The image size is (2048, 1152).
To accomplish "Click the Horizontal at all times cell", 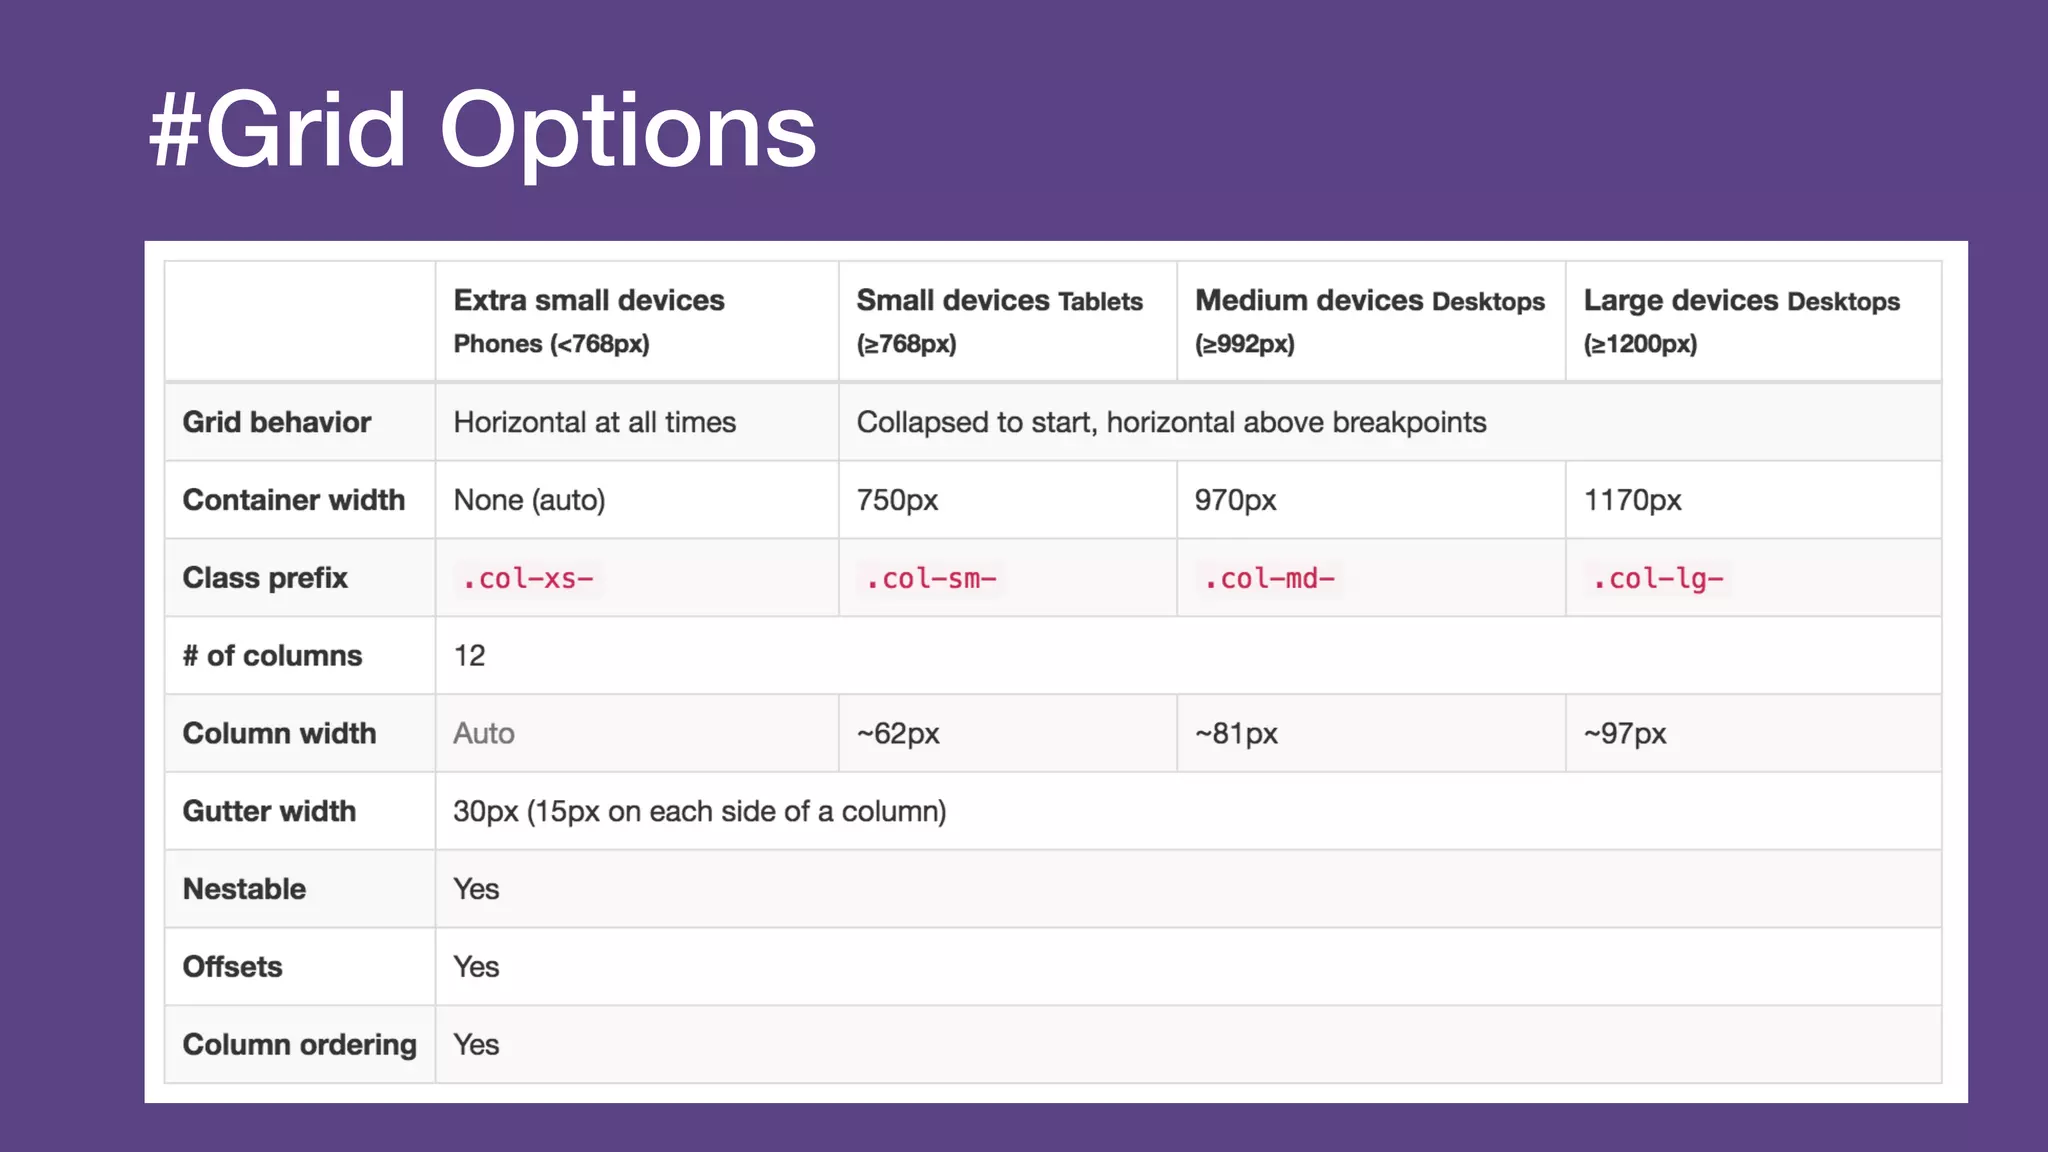I will click(x=594, y=422).
